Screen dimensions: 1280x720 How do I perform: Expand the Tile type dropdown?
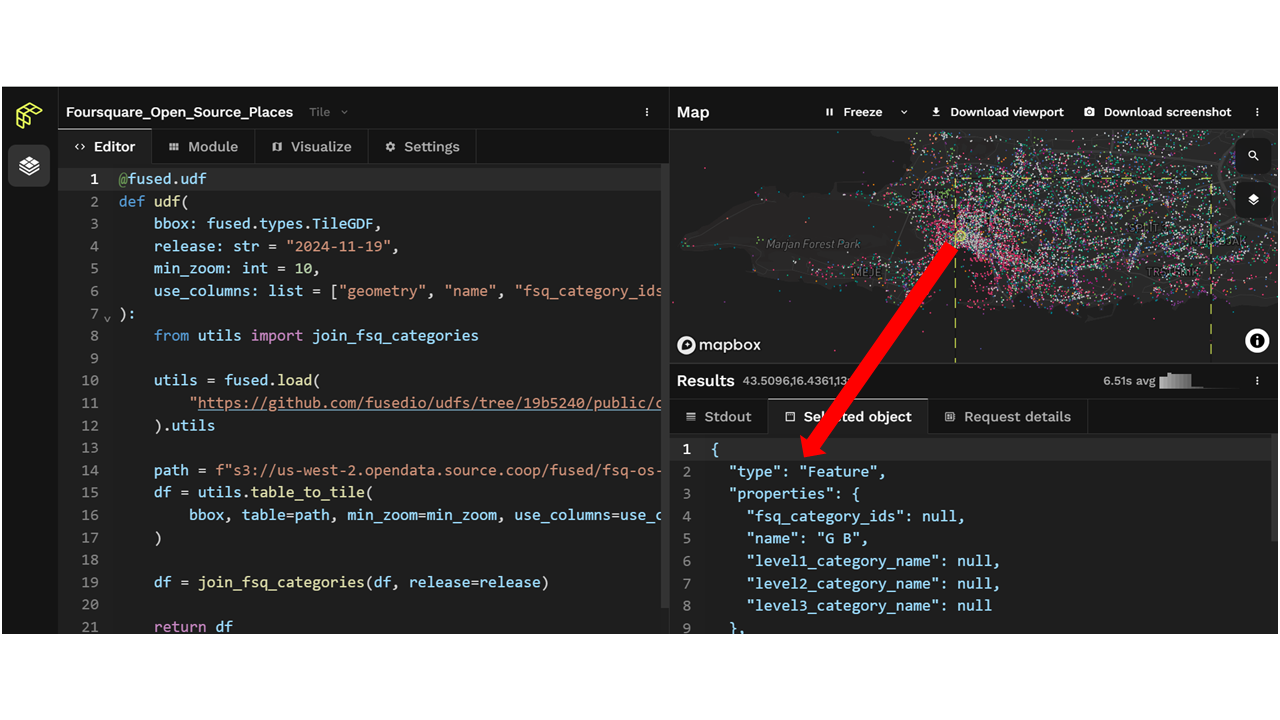click(329, 112)
